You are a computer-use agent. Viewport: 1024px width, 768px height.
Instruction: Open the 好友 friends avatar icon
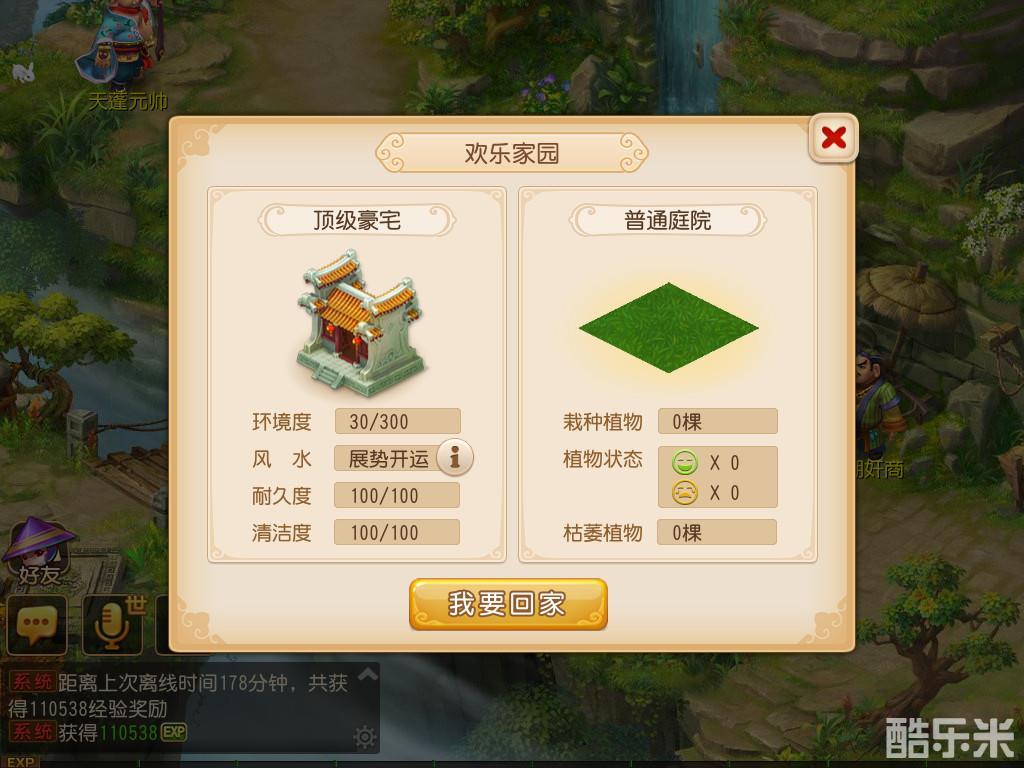coord(39,552)
